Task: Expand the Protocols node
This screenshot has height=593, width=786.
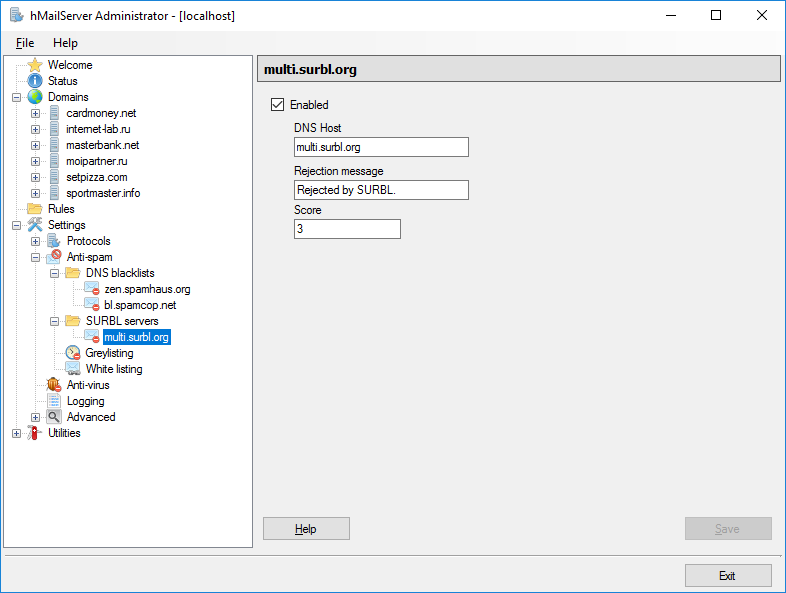Action: click(35, 242)
